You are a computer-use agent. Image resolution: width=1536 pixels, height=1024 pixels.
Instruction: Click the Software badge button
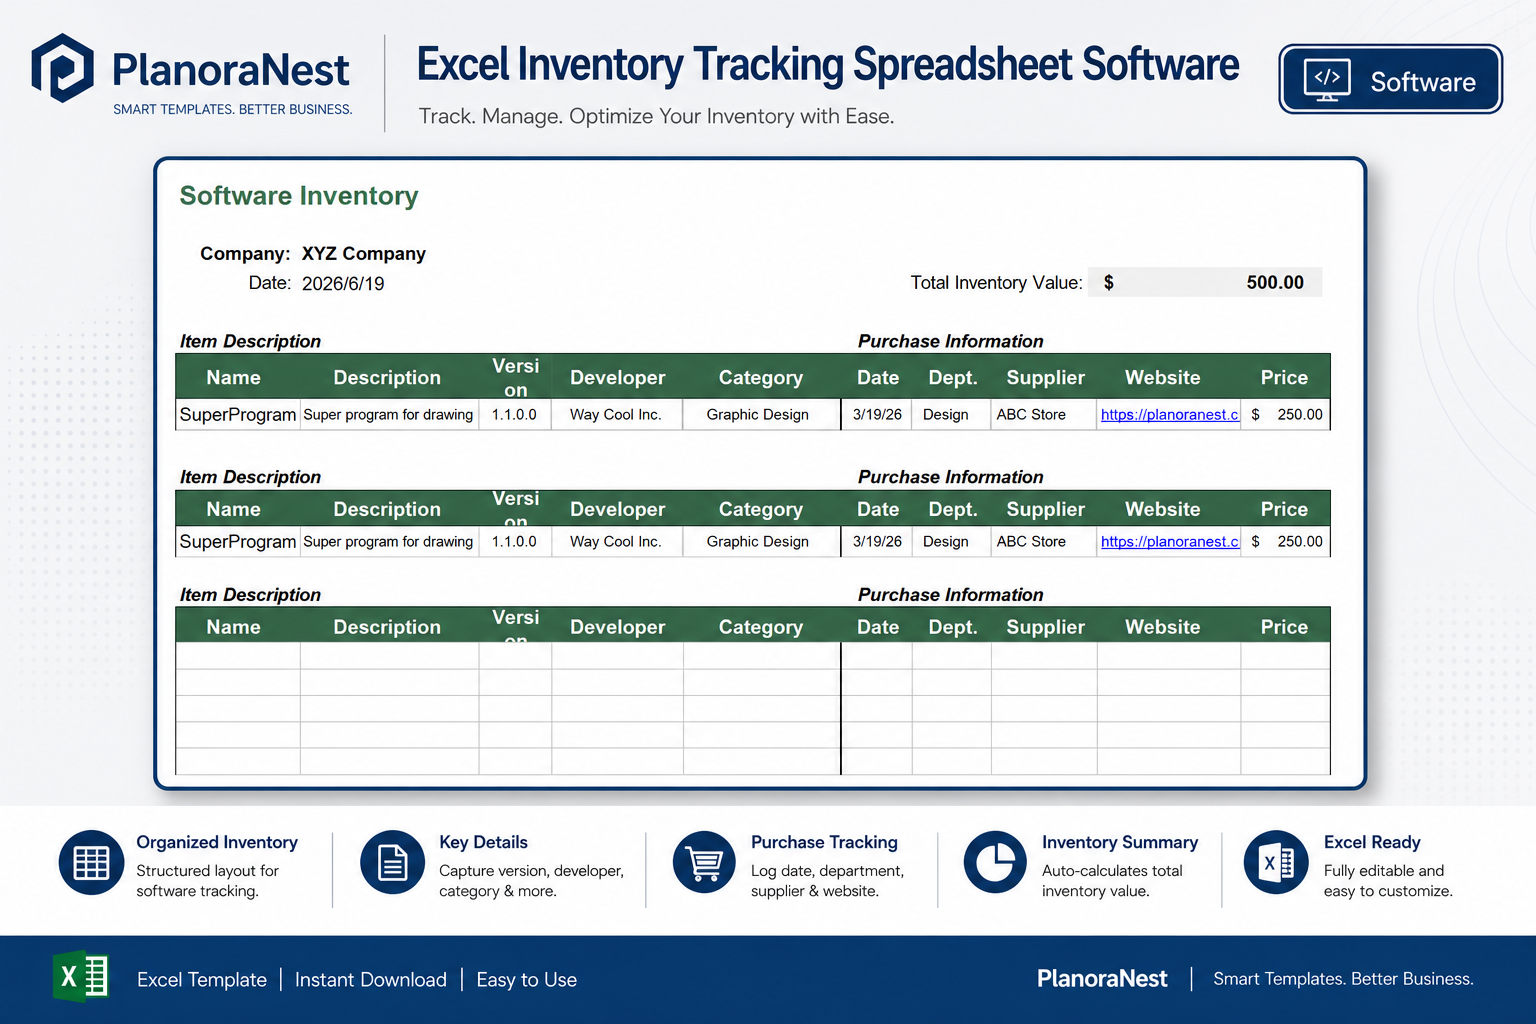click(x=1390, y=79)
